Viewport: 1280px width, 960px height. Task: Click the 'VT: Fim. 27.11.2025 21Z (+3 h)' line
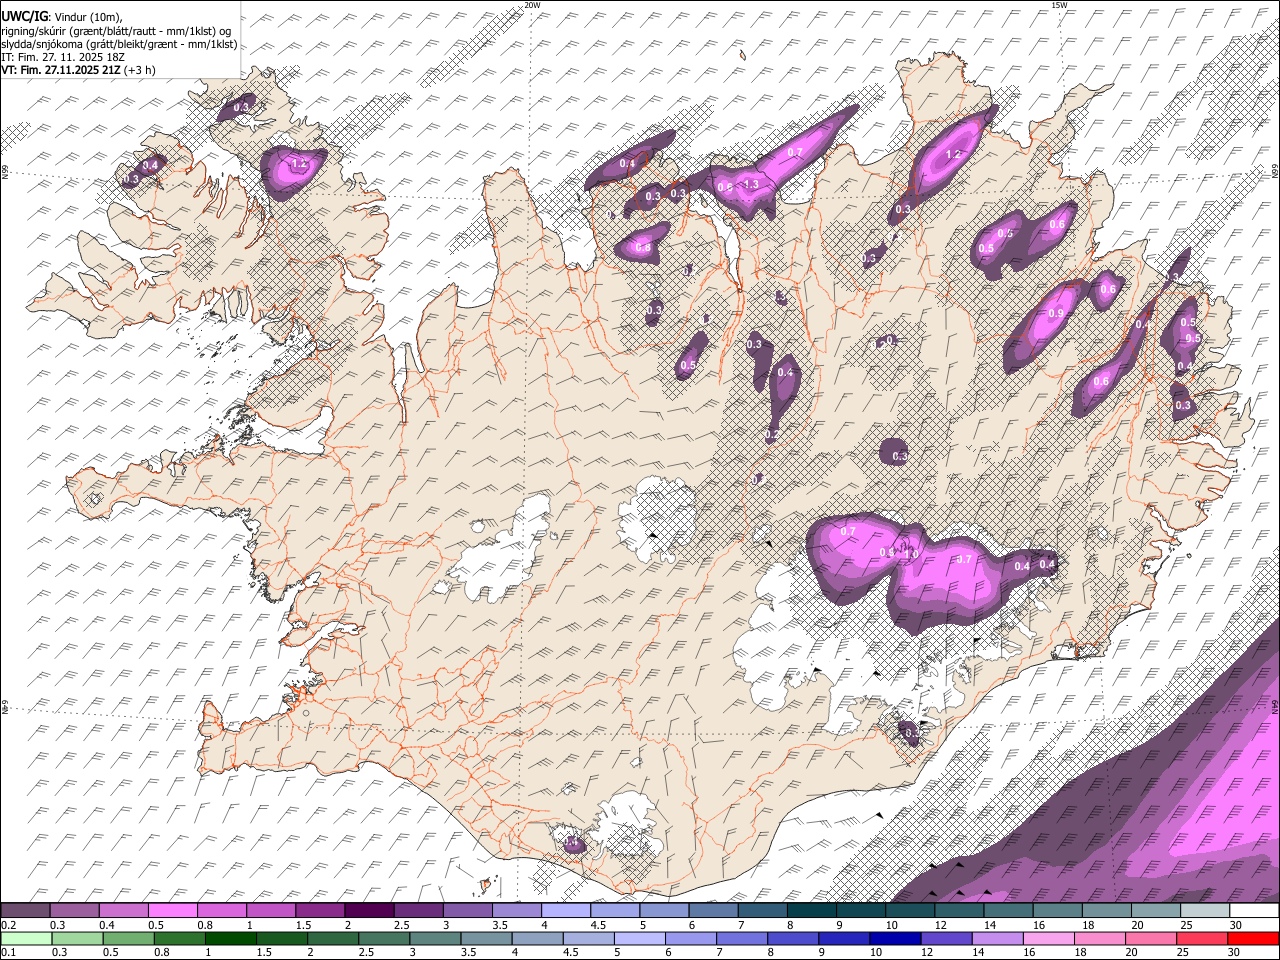click(78, 70)
